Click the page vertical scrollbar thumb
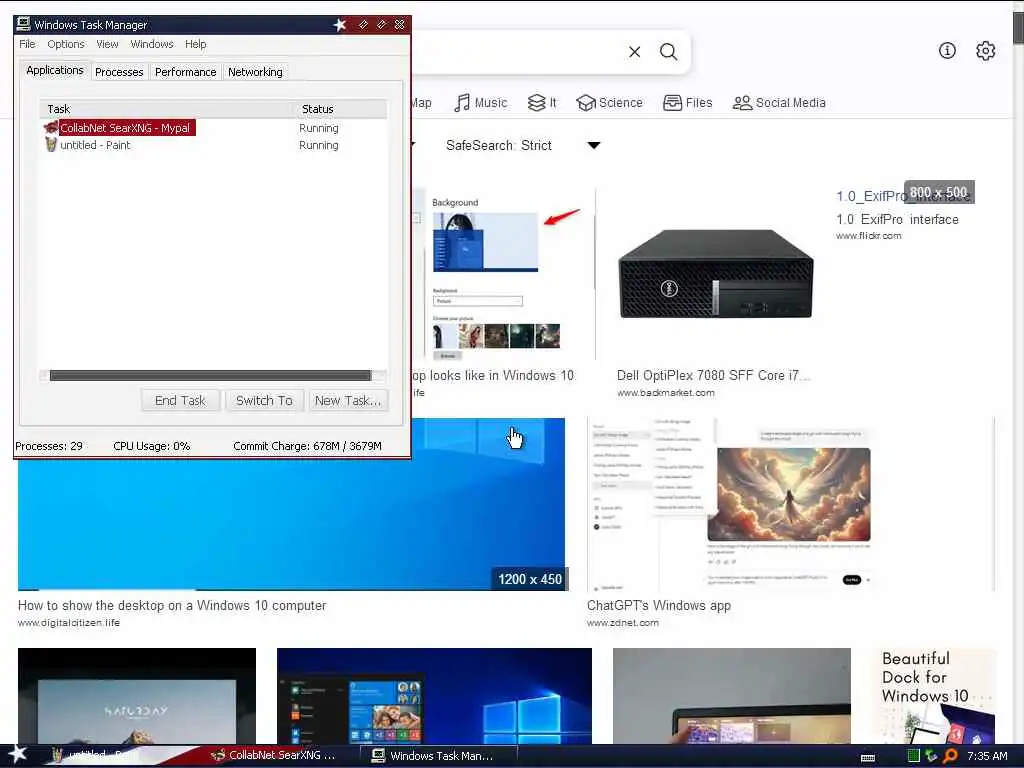Screen dimensions: 1024x768 1018,26
